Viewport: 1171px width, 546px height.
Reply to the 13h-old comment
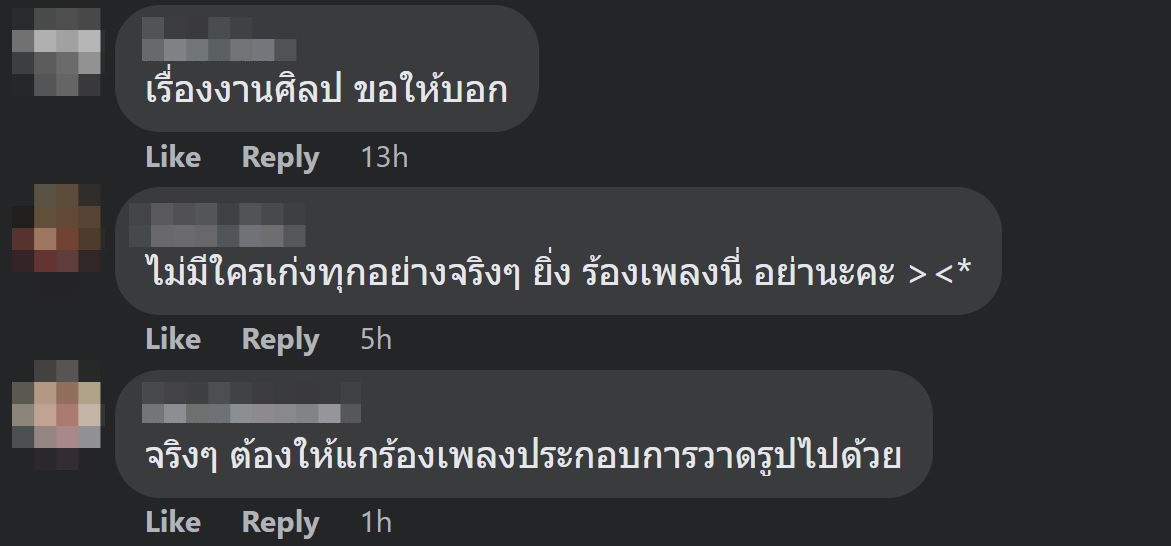tap(280, 157)
